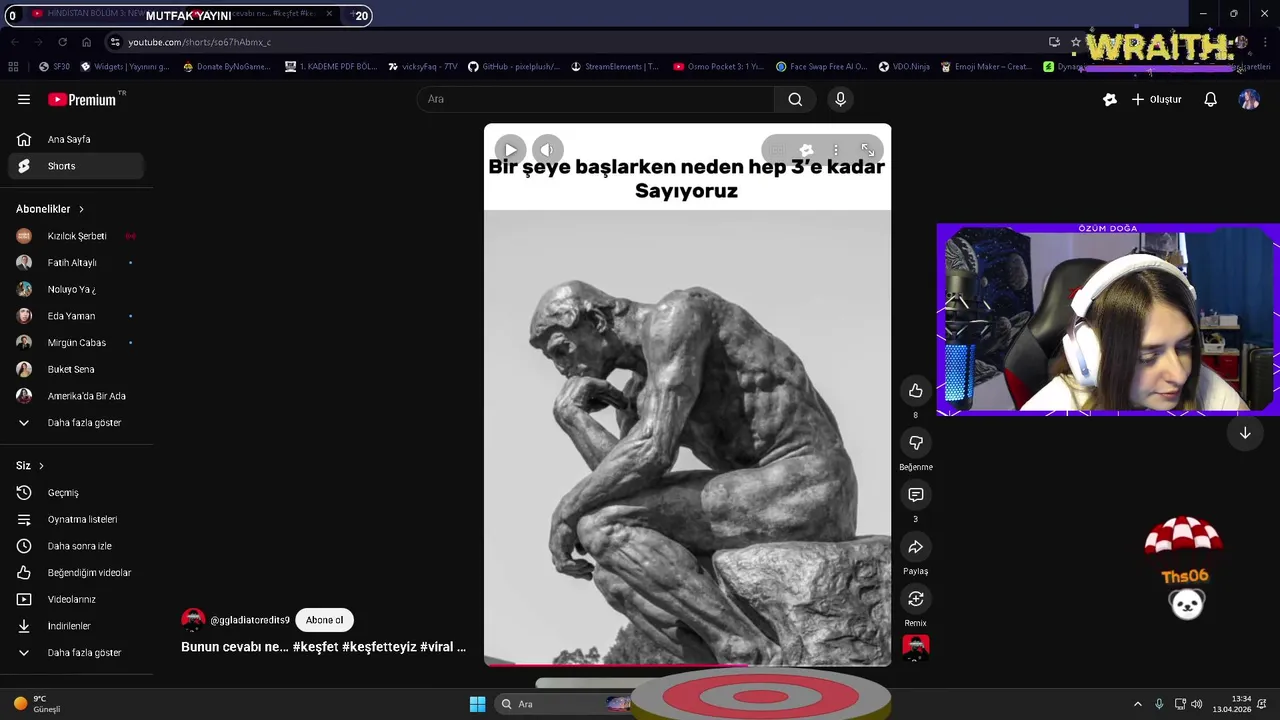Open Videolarınız your videos page
Image resolution: width=1280 pixels, height=720 pixels.
(x=76, y=599)
